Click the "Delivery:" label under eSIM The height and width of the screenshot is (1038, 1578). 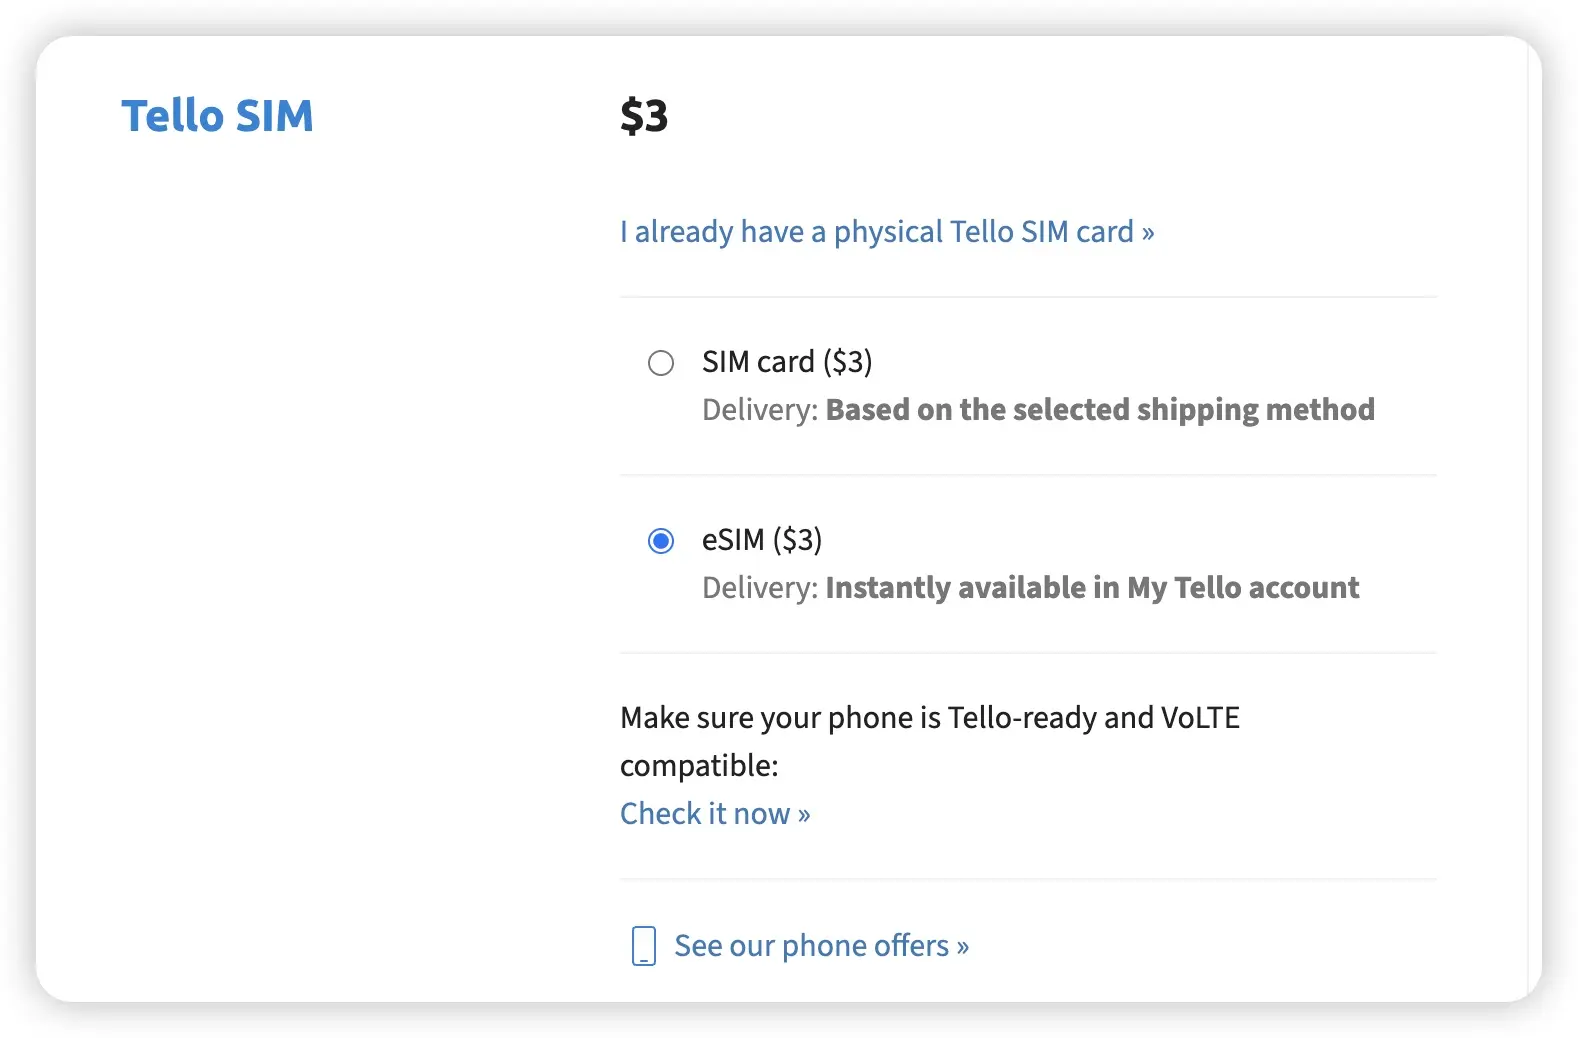(760, 588)
